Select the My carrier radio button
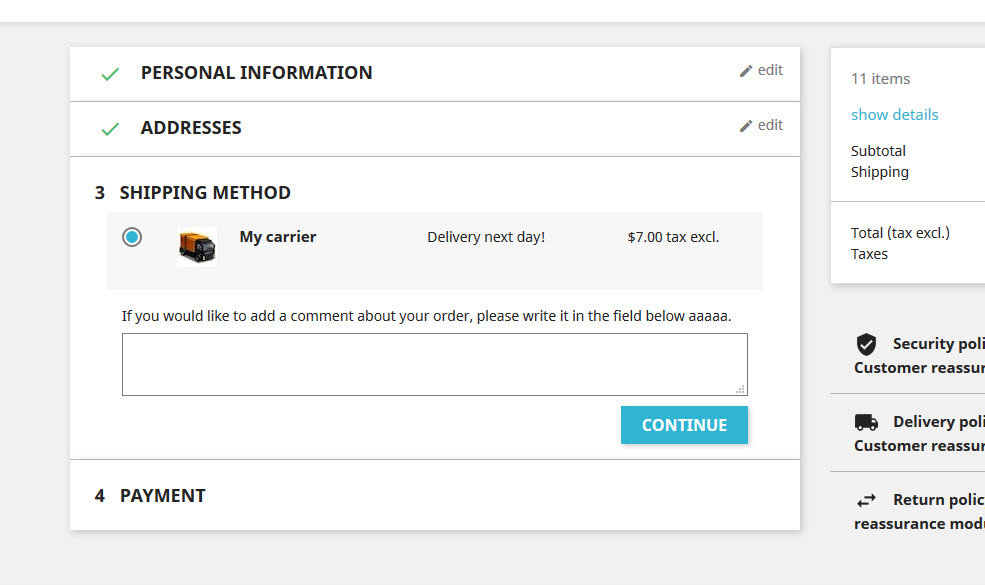Screen dimensions: 985x585 pyautogui.click(x=132, y=237)
